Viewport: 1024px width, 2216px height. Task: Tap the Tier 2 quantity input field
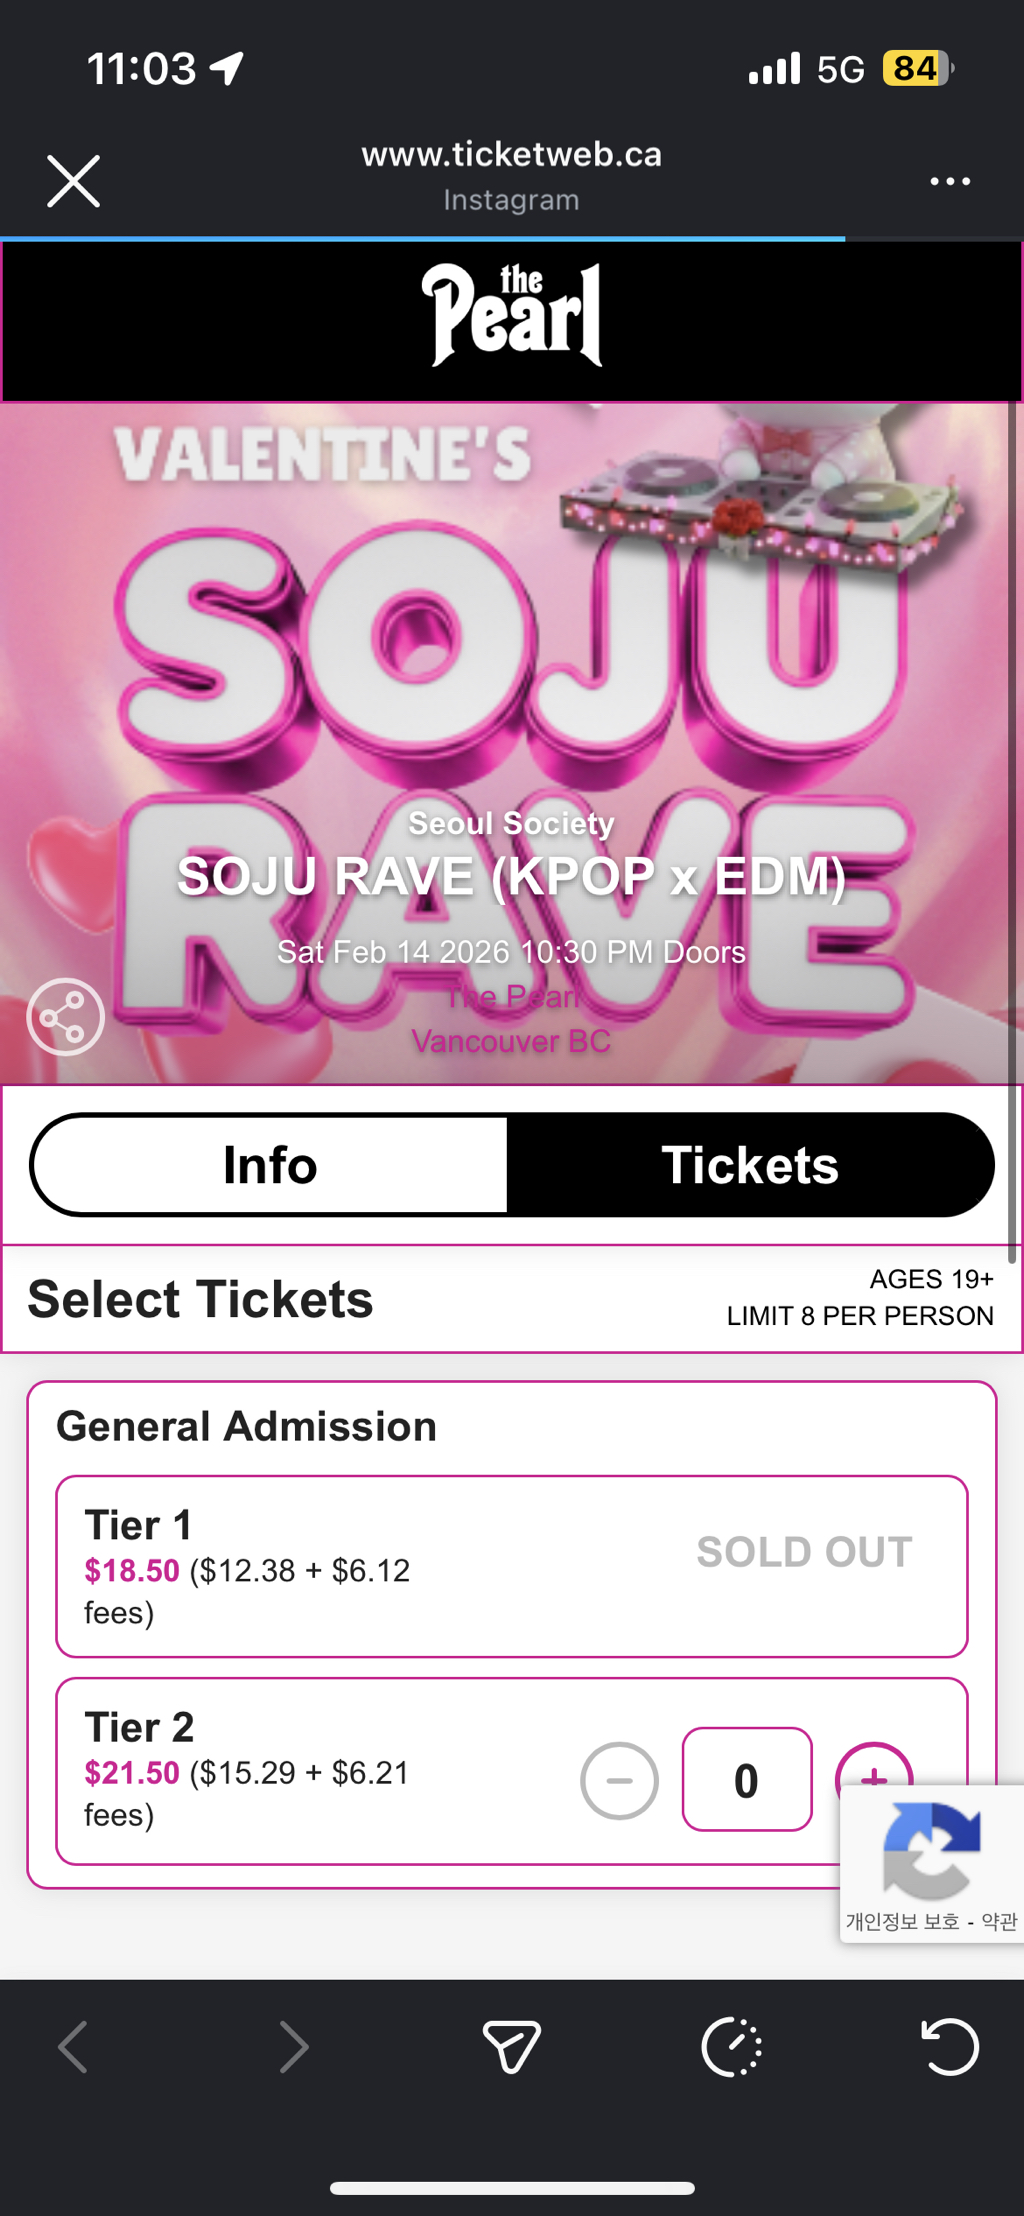click(x=746, y=1780)
